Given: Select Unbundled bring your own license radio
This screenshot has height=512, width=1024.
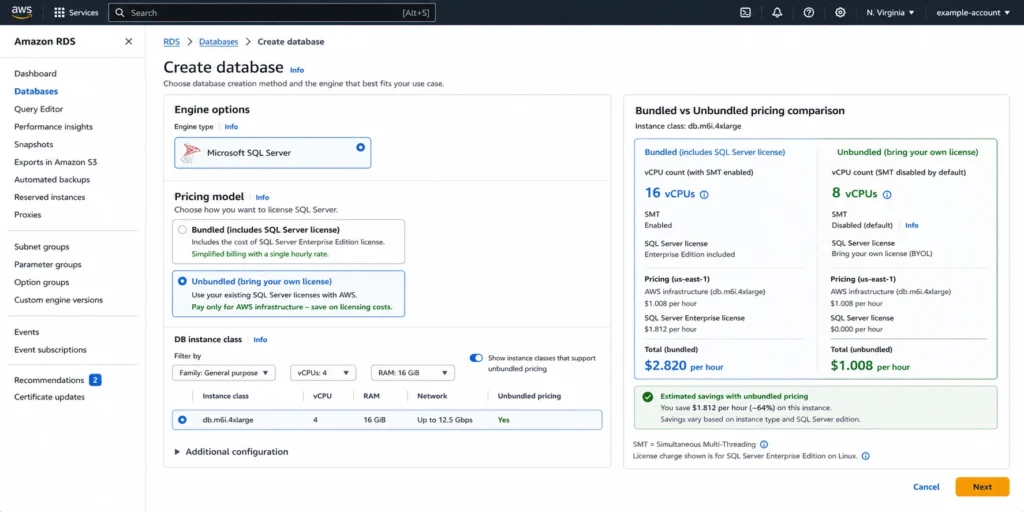Looking at the screenshot, I should coord(182,281).
